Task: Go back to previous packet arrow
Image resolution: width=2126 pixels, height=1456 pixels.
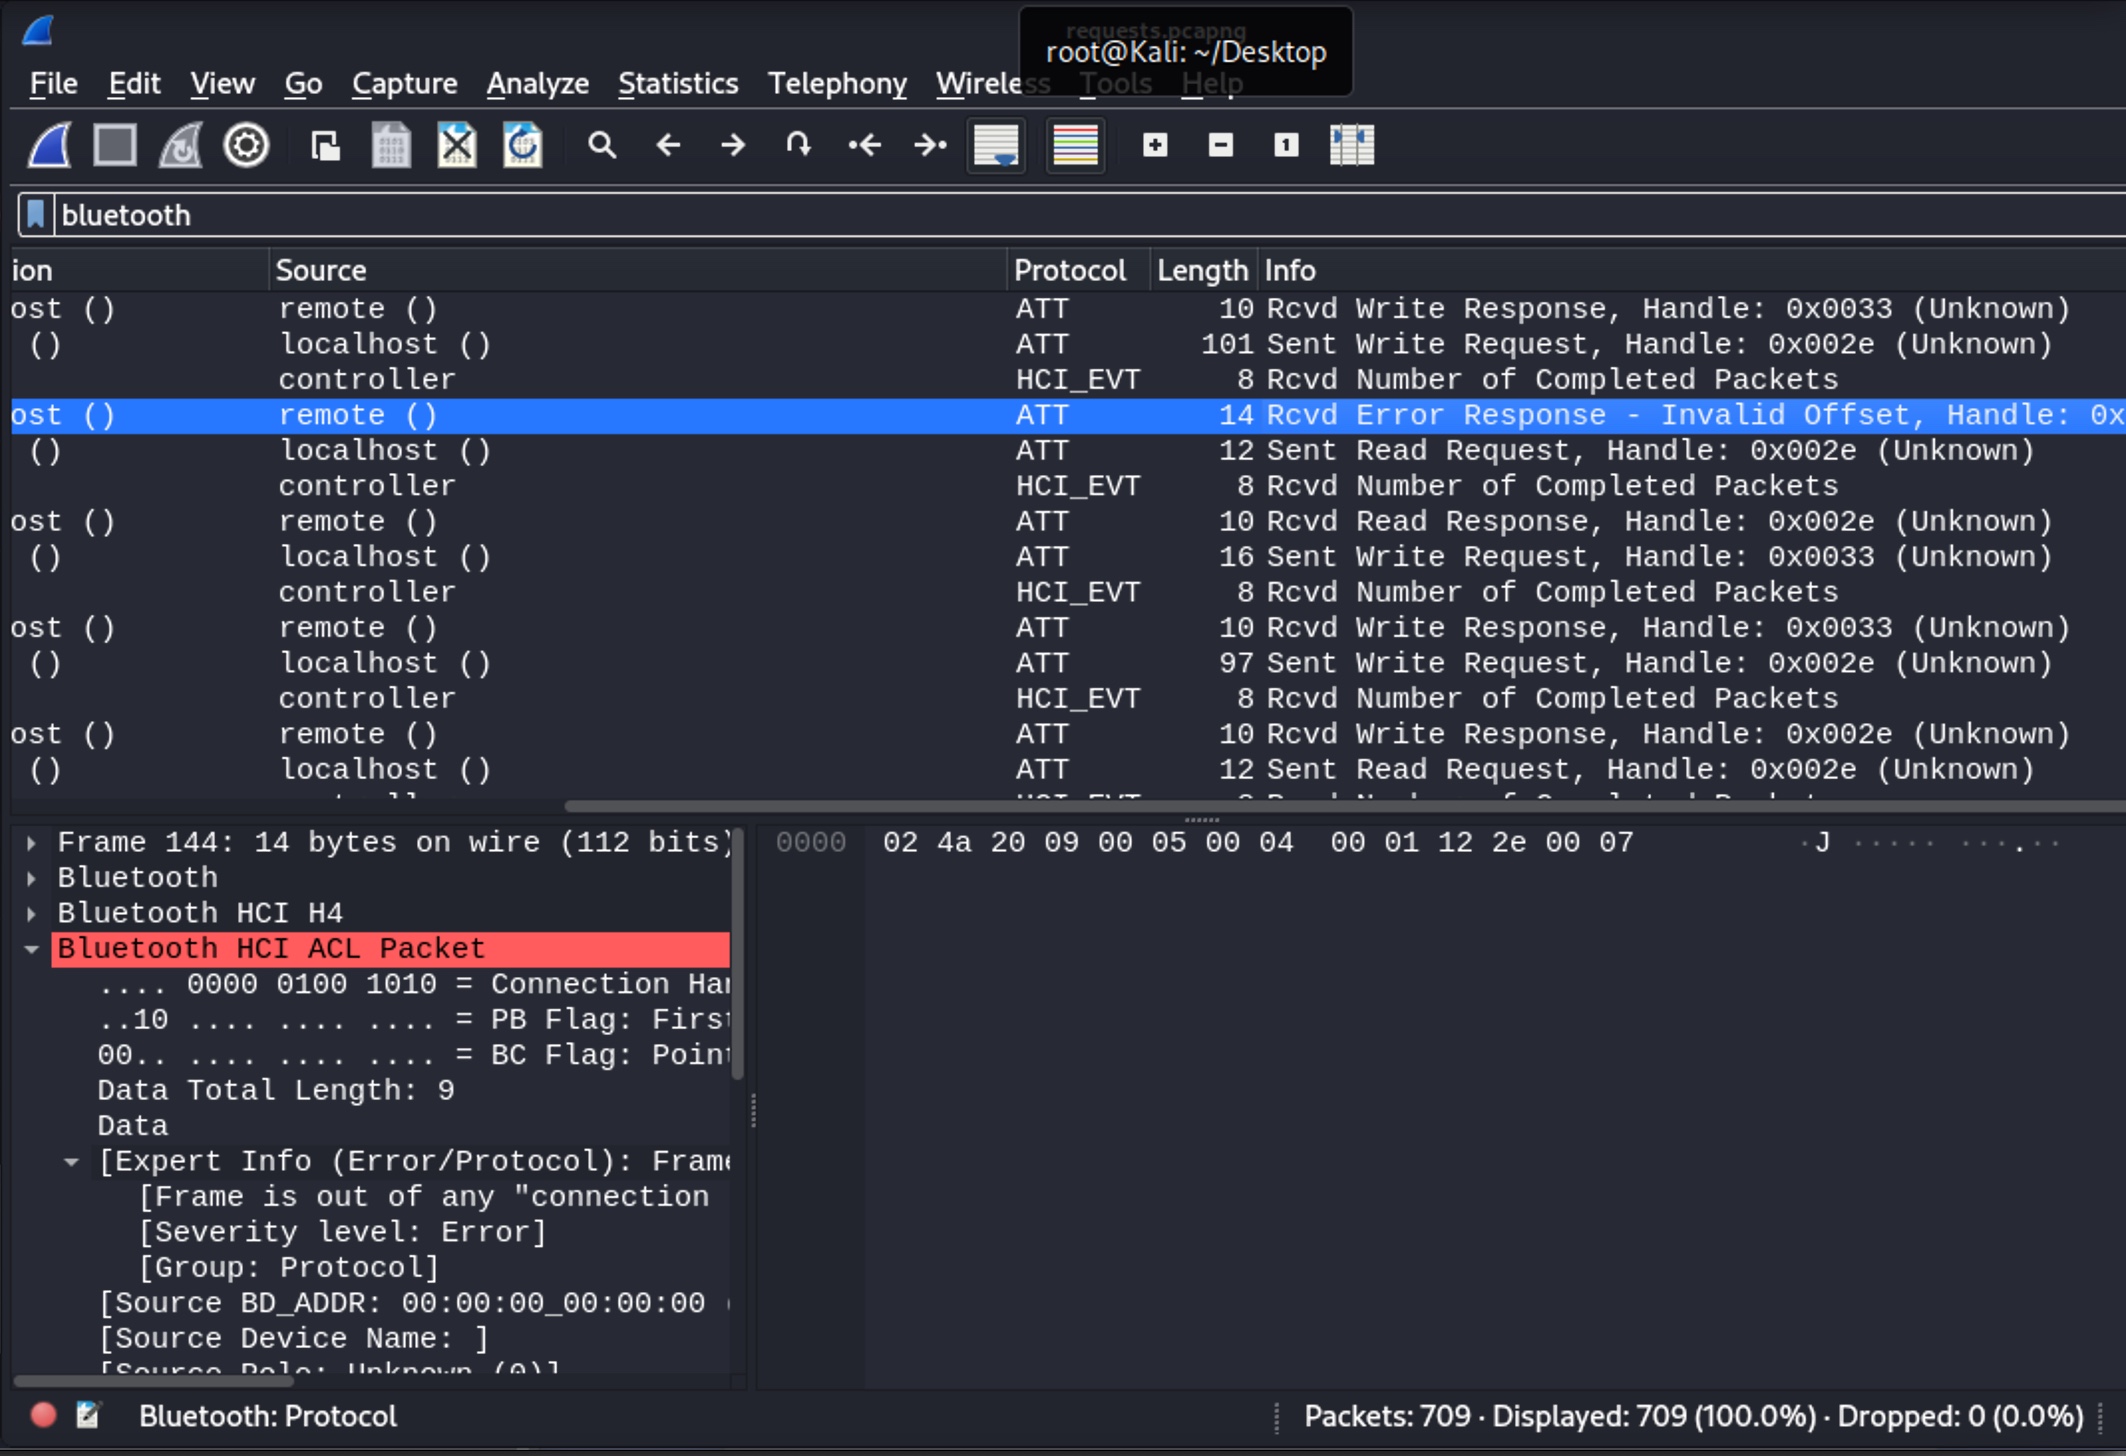Action: 668,145
